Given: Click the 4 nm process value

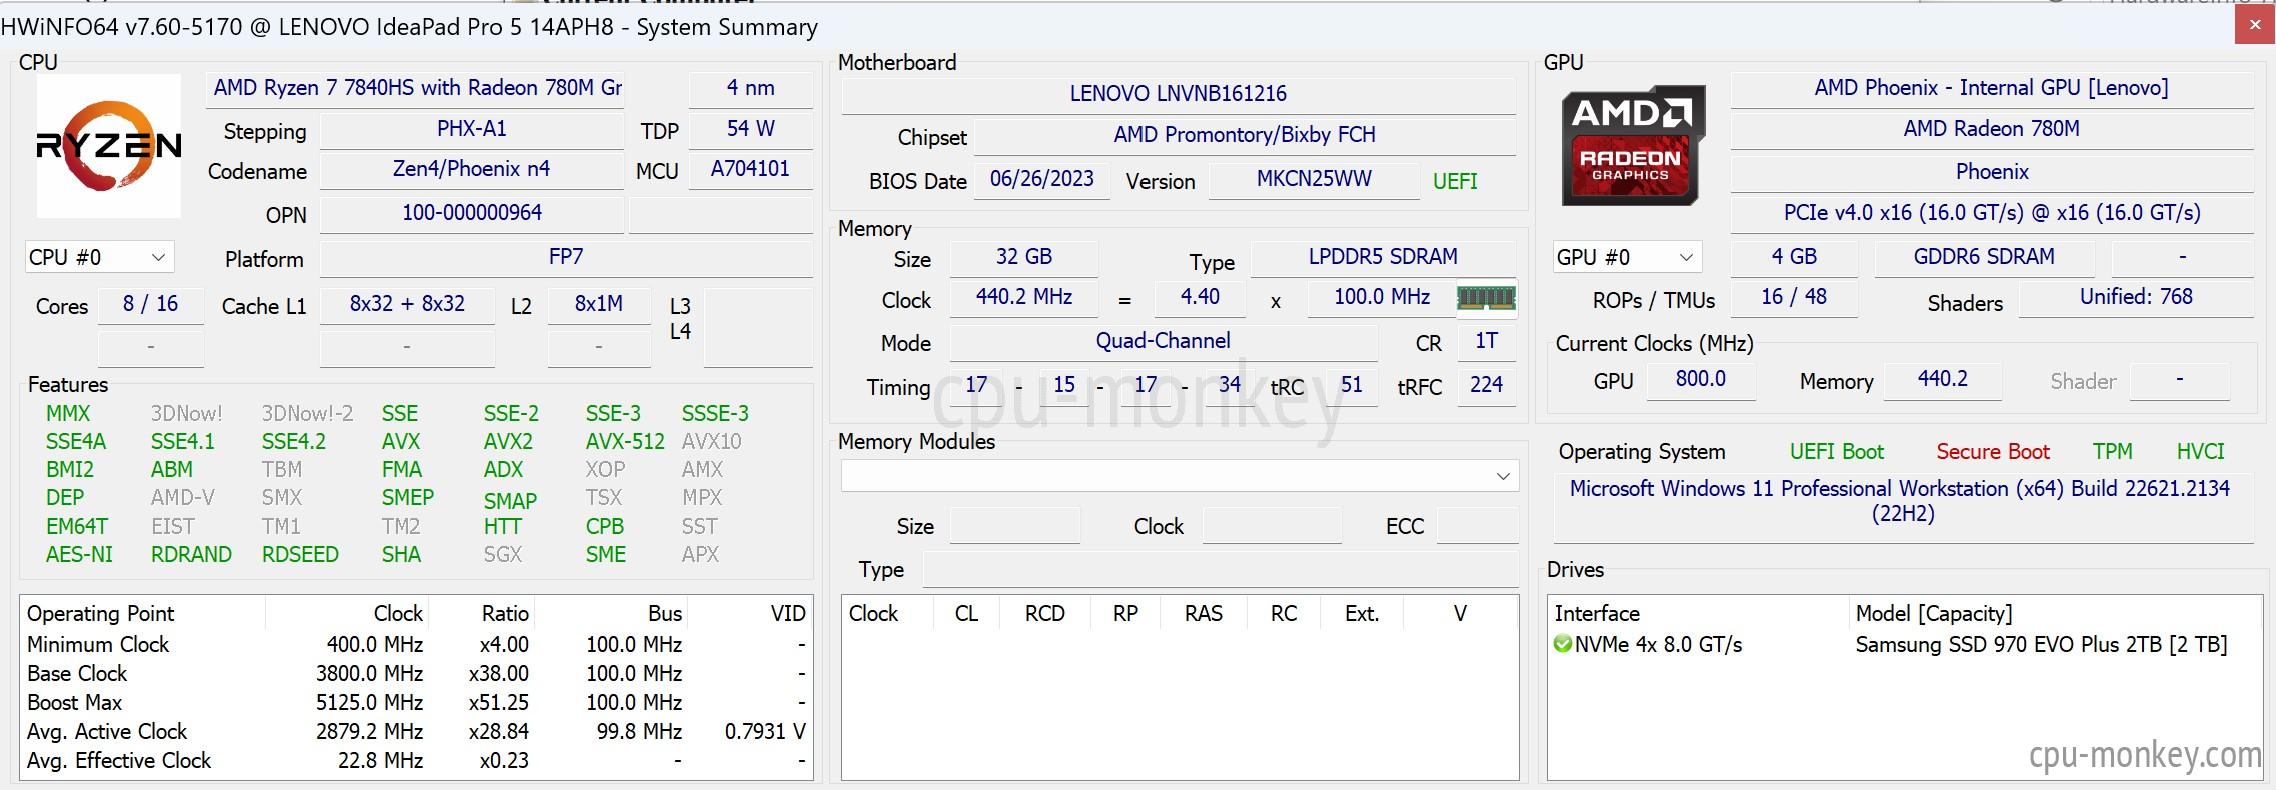Looking at the screenshot, I should [751, 88].
